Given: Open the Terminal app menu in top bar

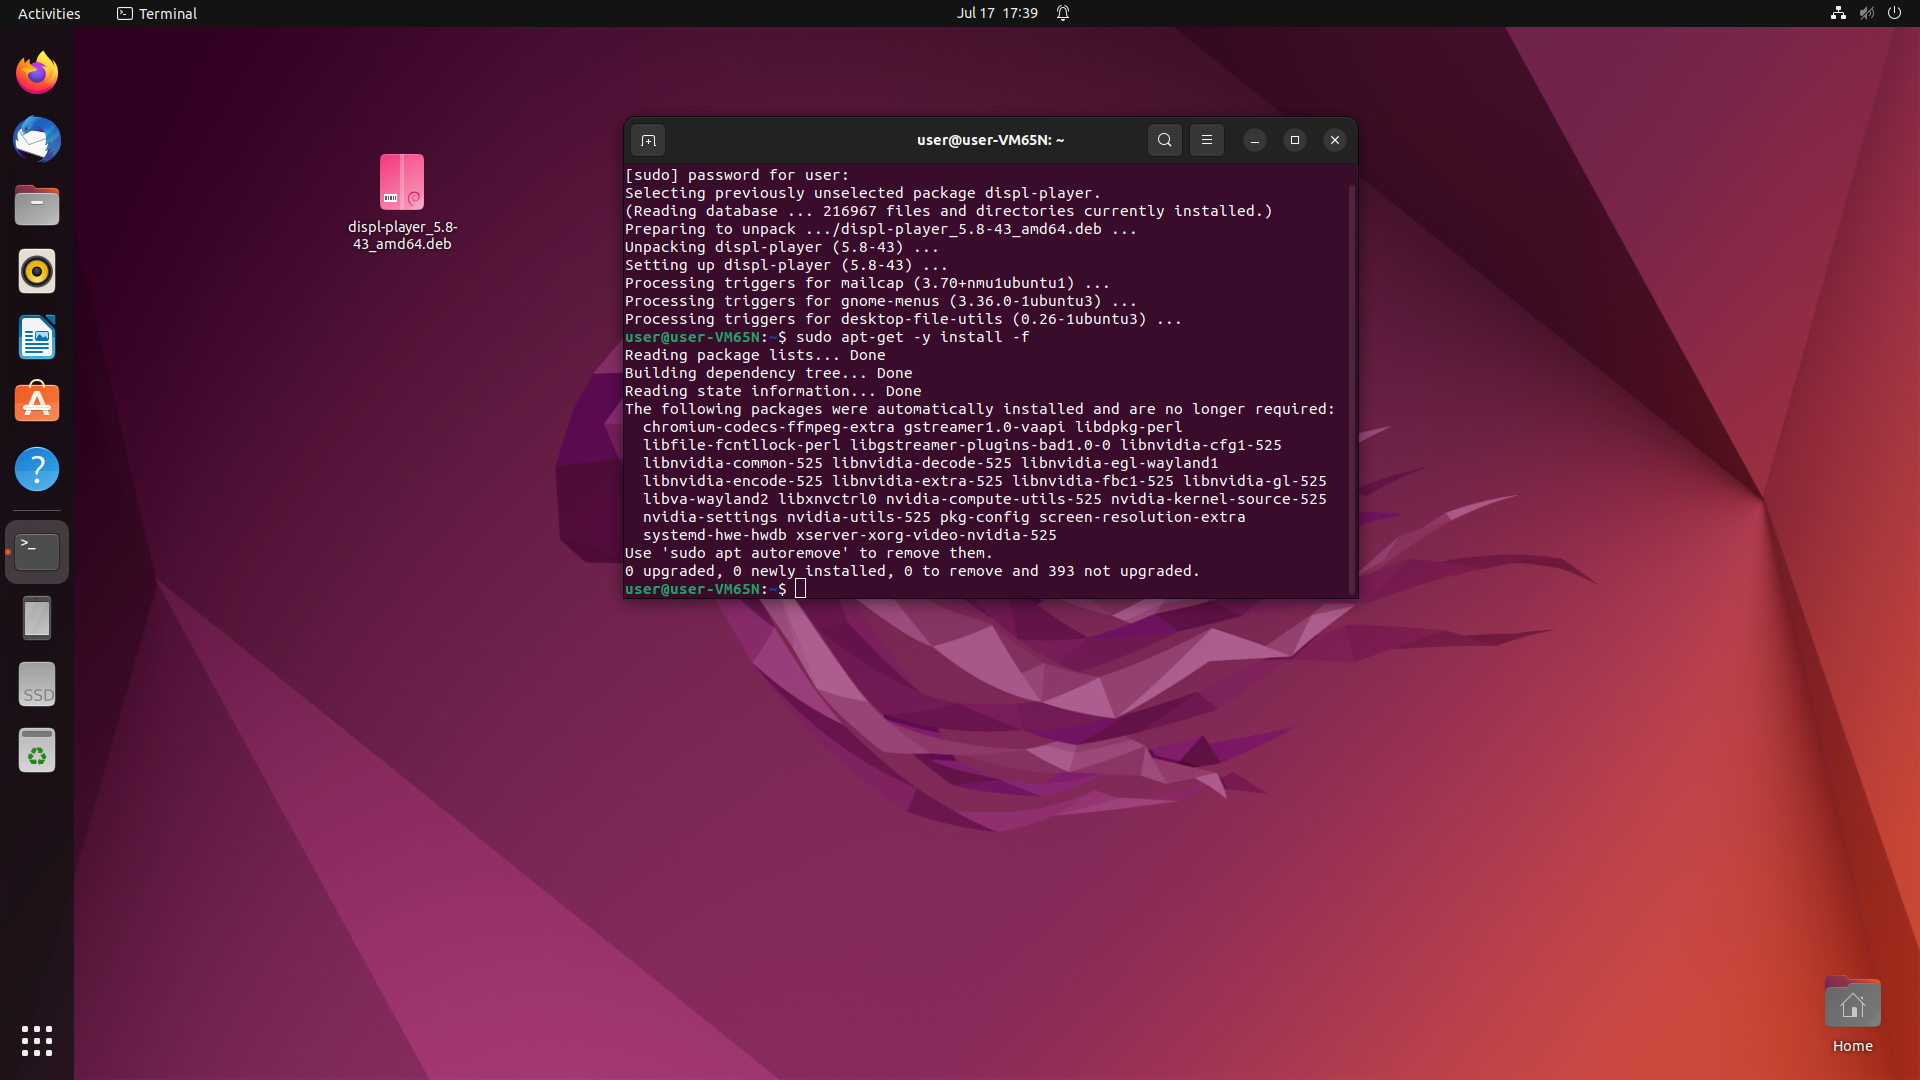Looking at the screenshot, I should point(157,13).
